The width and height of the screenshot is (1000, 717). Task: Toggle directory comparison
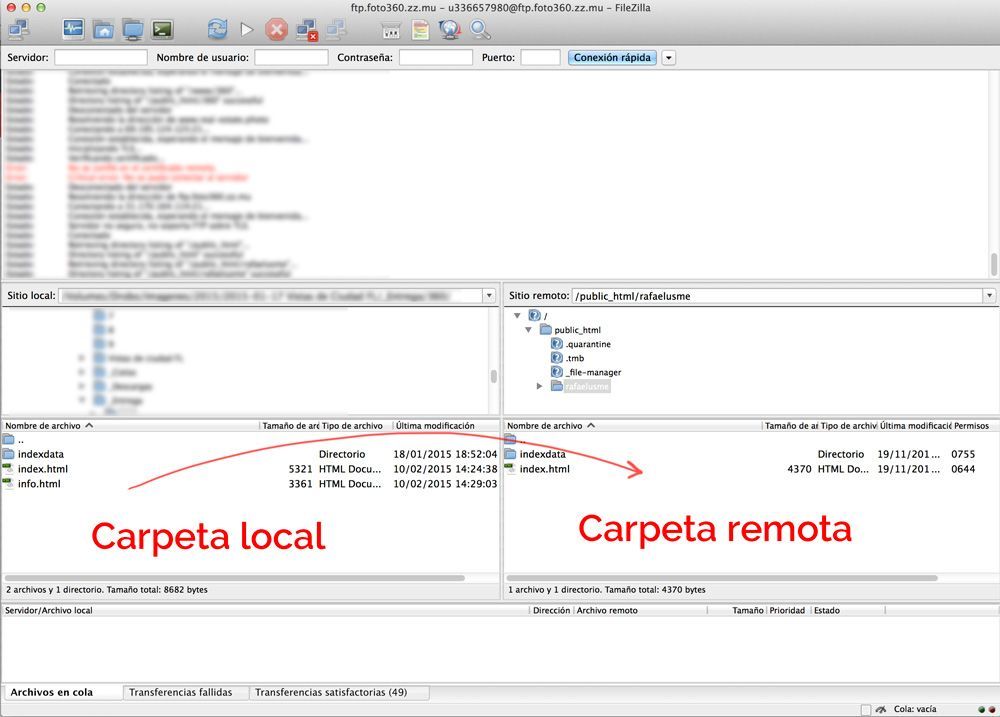[420, 29]
